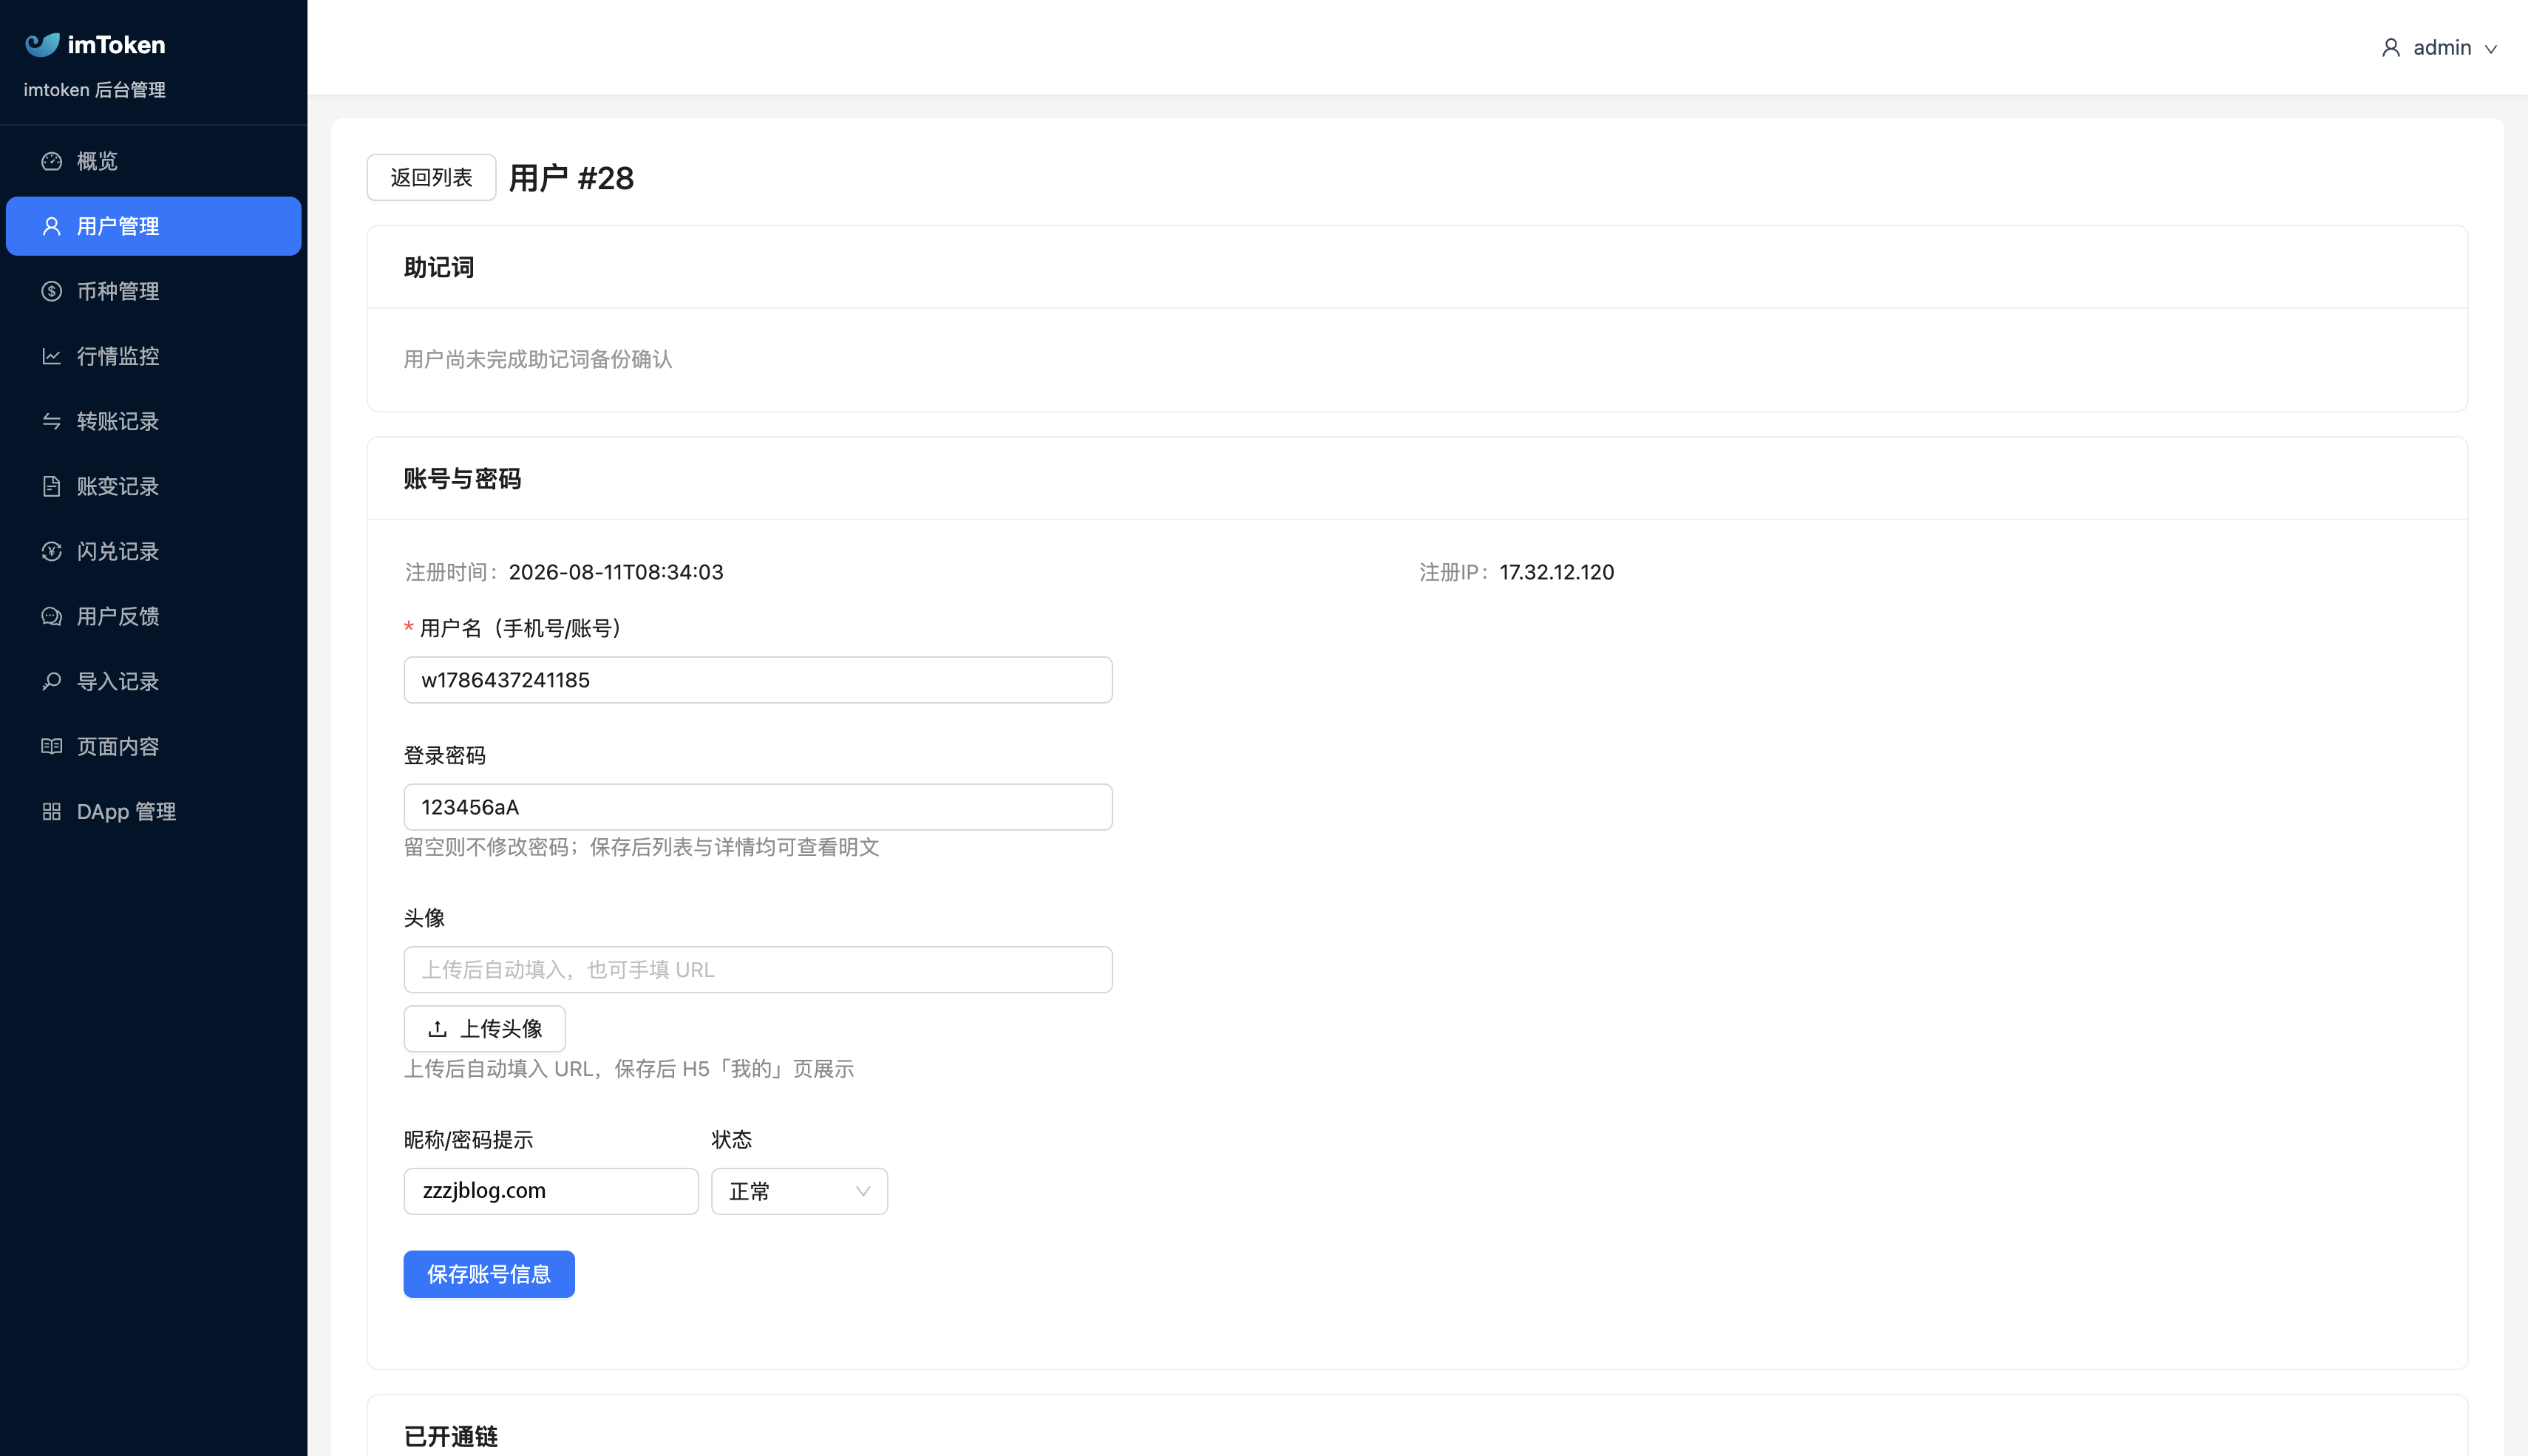Screen dimensions: 2528x1456
Task: Focus the 昵称/密码提示 field with zzzjblog.com
Action: point(551,1191)
